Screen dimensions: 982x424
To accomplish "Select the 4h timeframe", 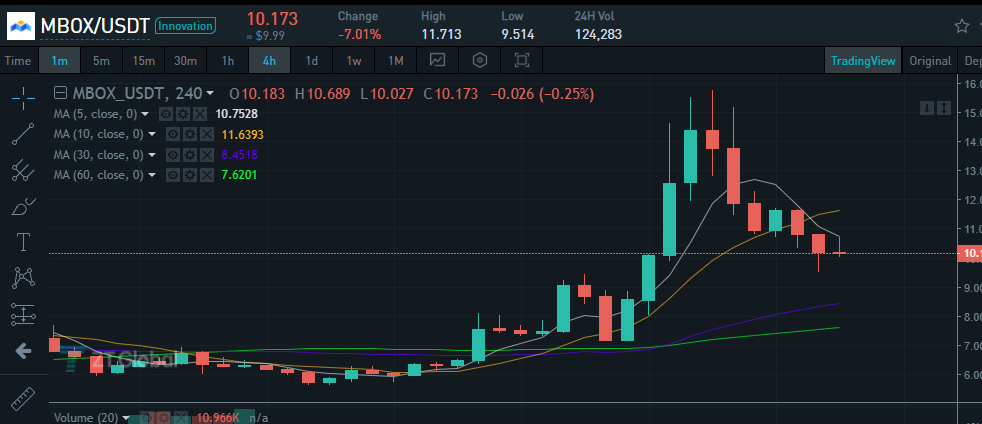I will (269, 61).
